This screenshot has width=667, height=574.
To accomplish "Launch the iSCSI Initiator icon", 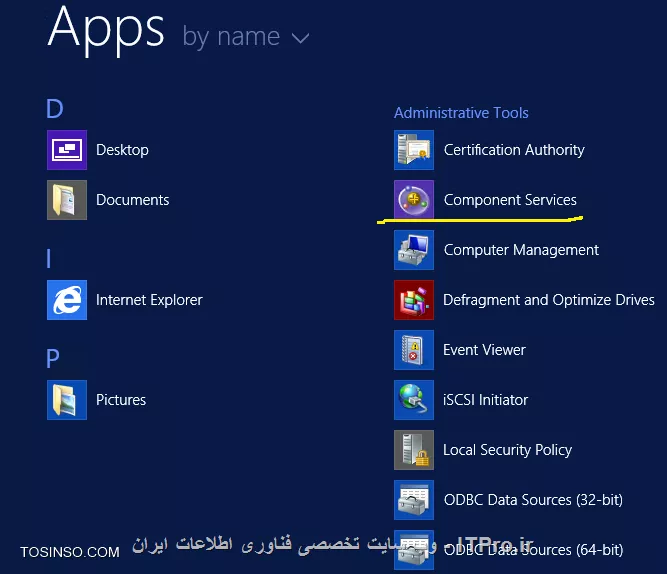I will tap(414, 400).
